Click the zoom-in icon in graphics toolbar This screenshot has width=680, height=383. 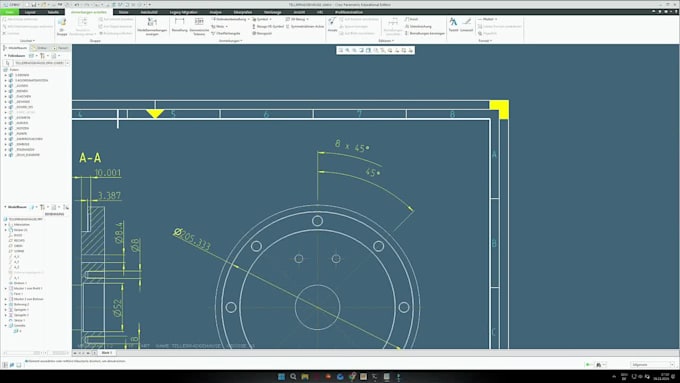[x=347, y=50]
